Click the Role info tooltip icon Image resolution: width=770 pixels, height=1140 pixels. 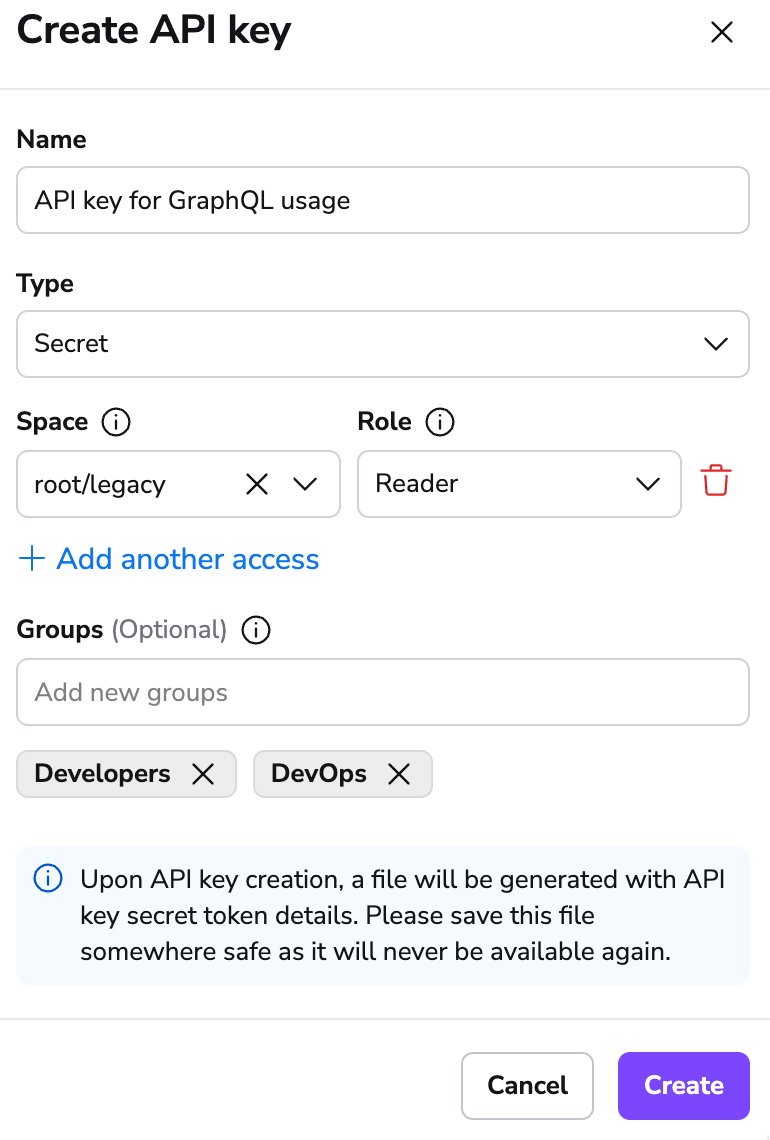pyautogui.click(x=440, y=422)
